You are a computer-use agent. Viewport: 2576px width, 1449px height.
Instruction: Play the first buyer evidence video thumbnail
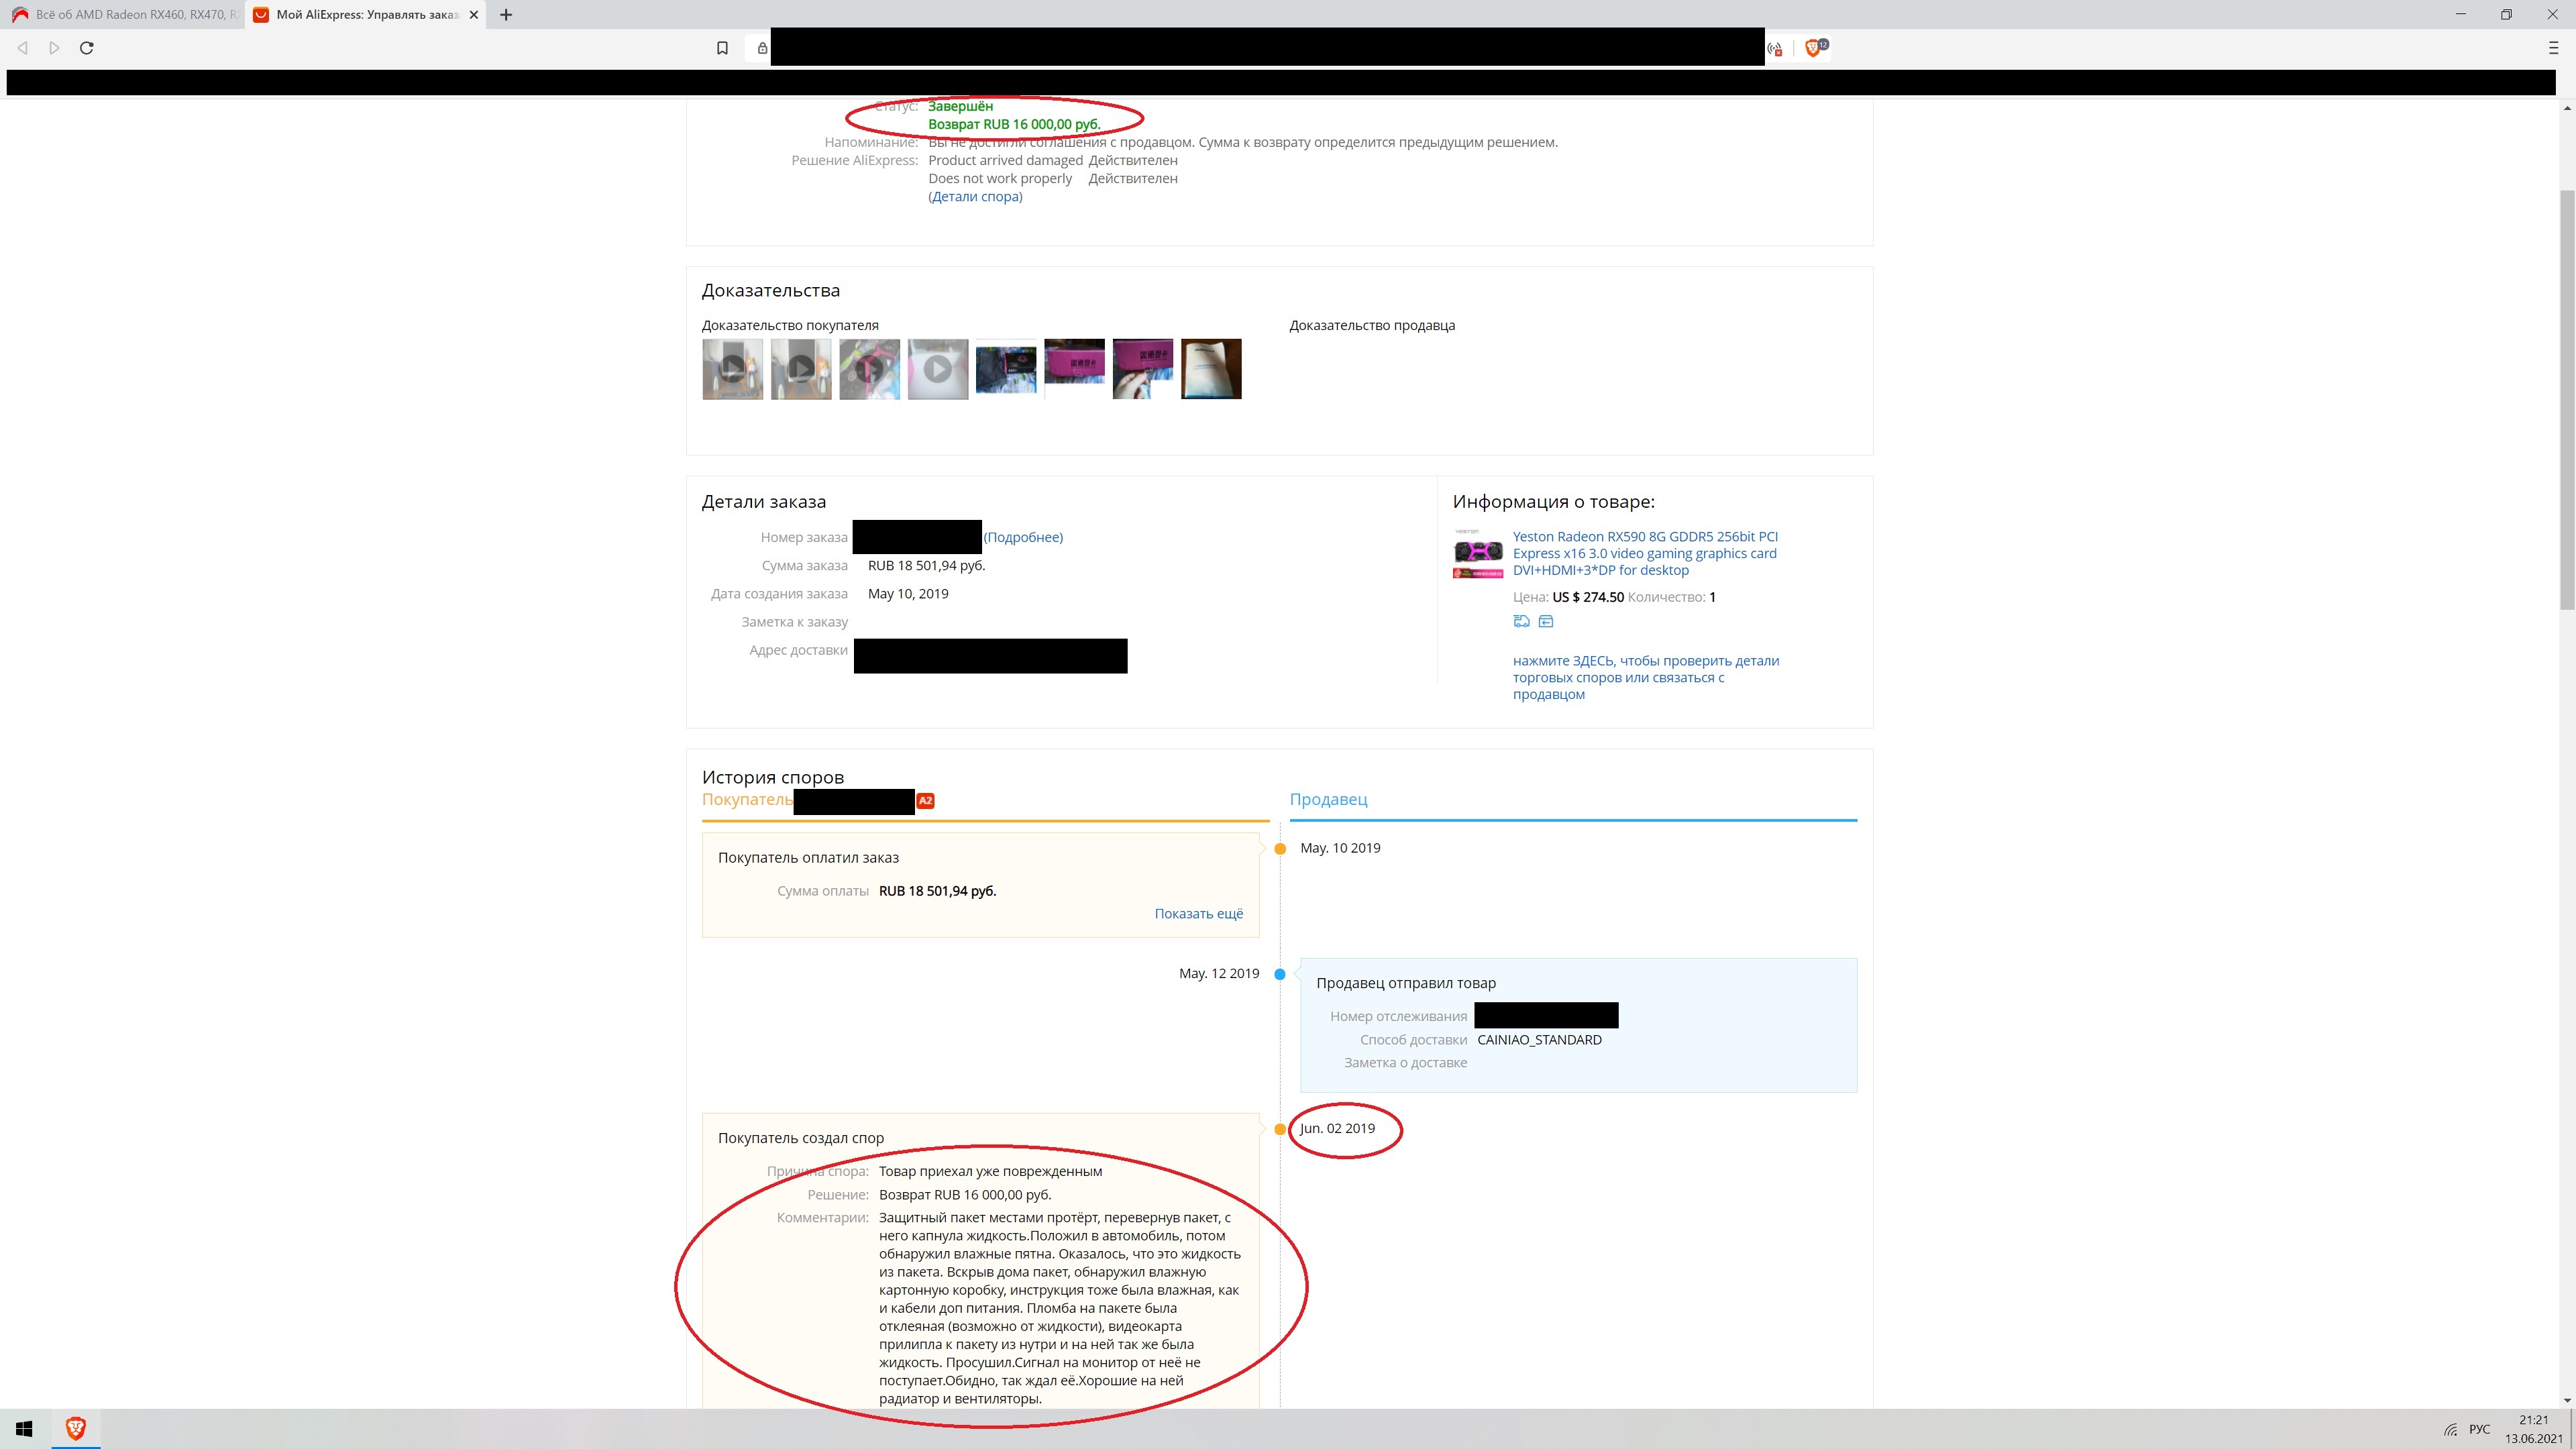(x=732, y=369)
